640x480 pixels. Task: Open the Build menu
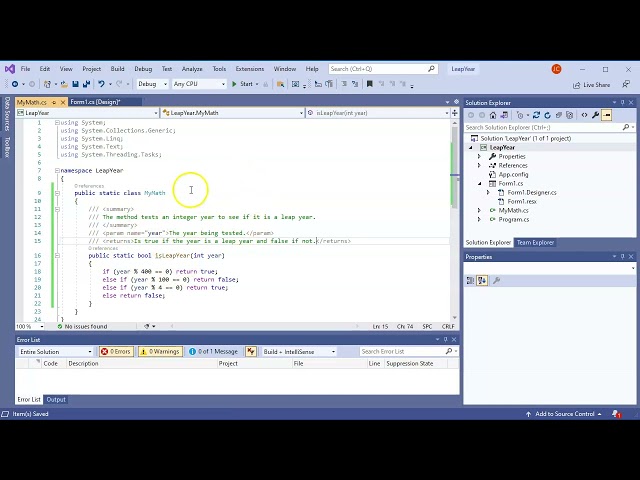[118, 69]
